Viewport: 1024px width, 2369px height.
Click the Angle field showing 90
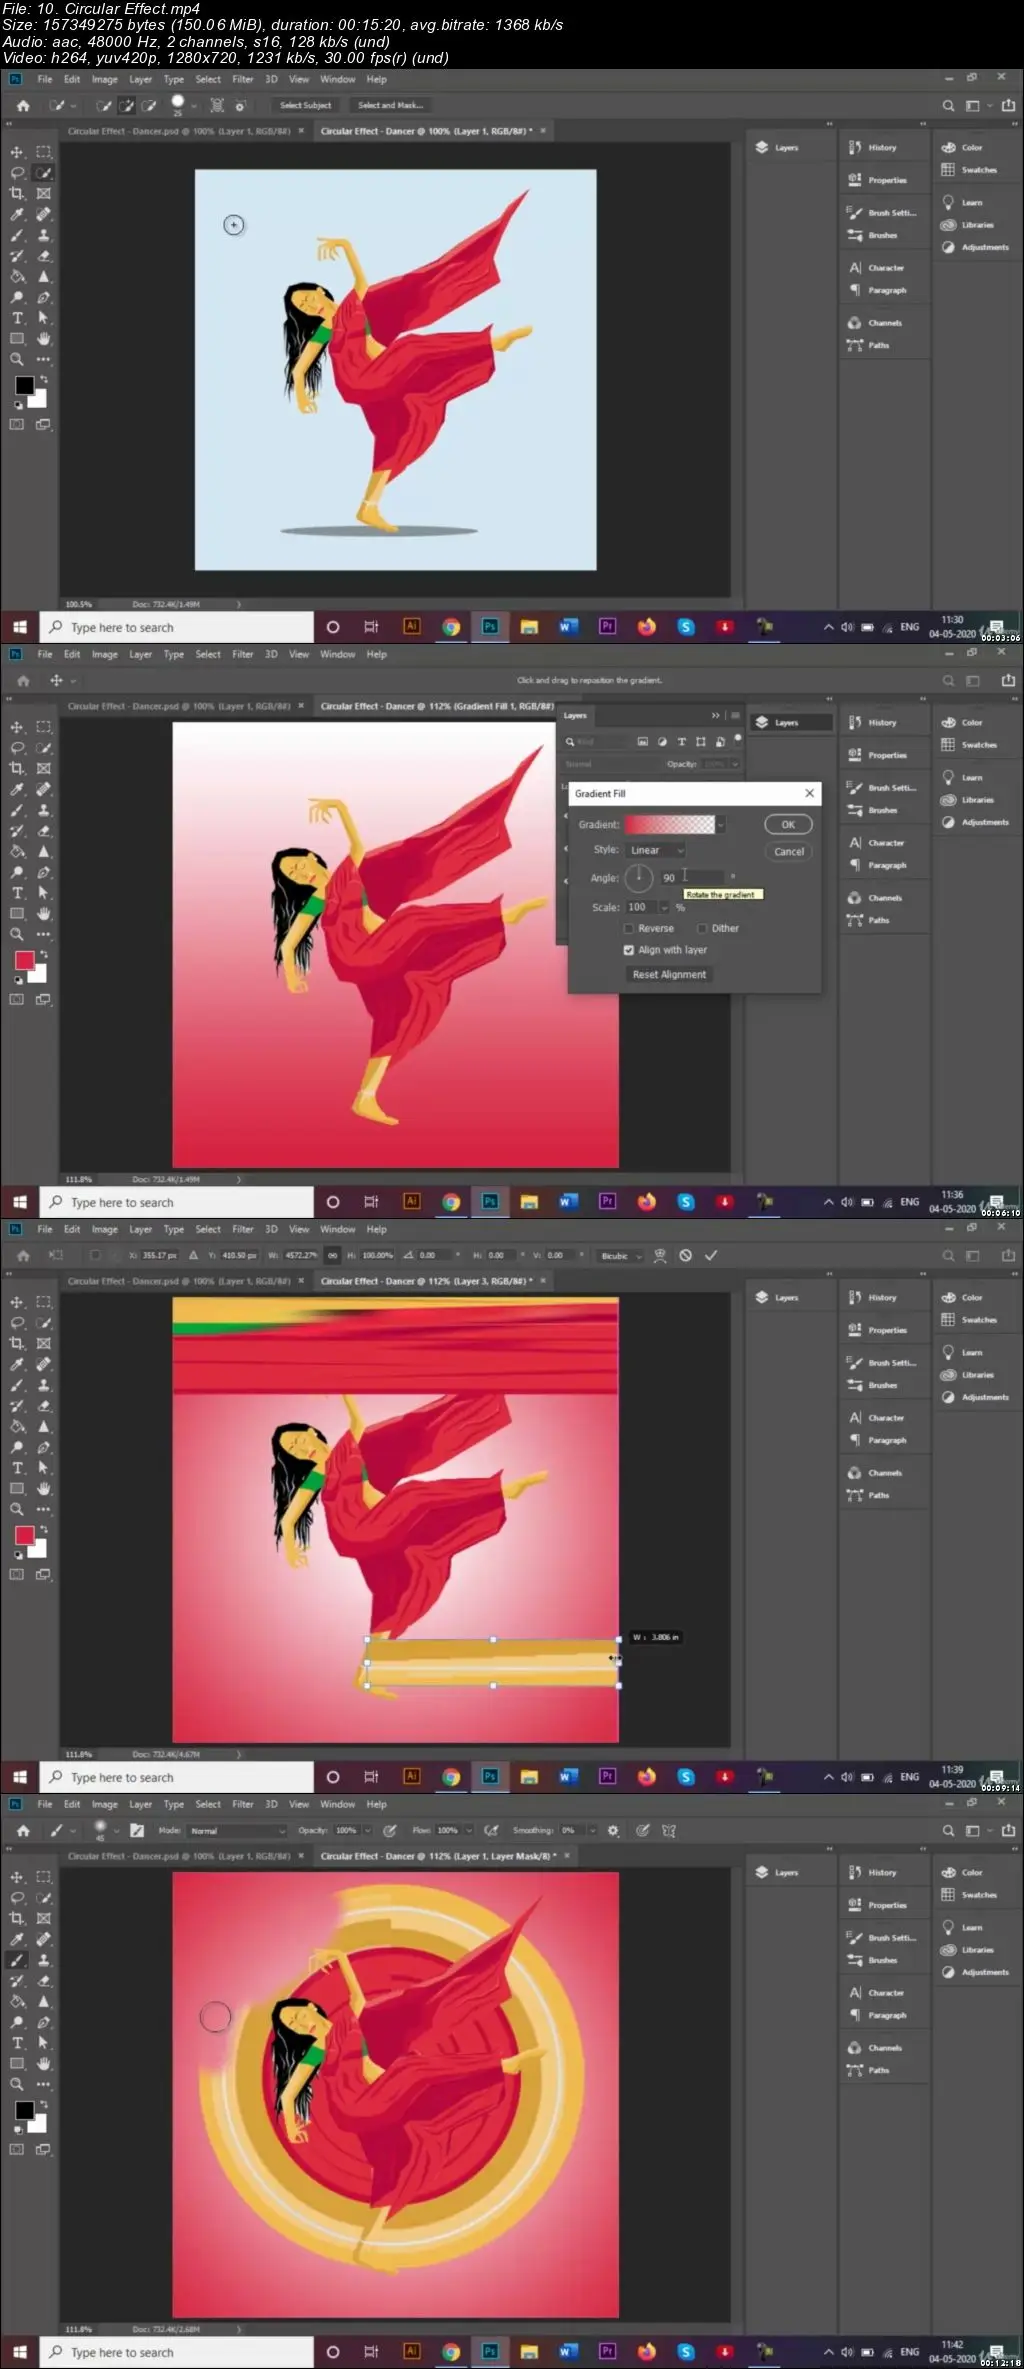691,877
